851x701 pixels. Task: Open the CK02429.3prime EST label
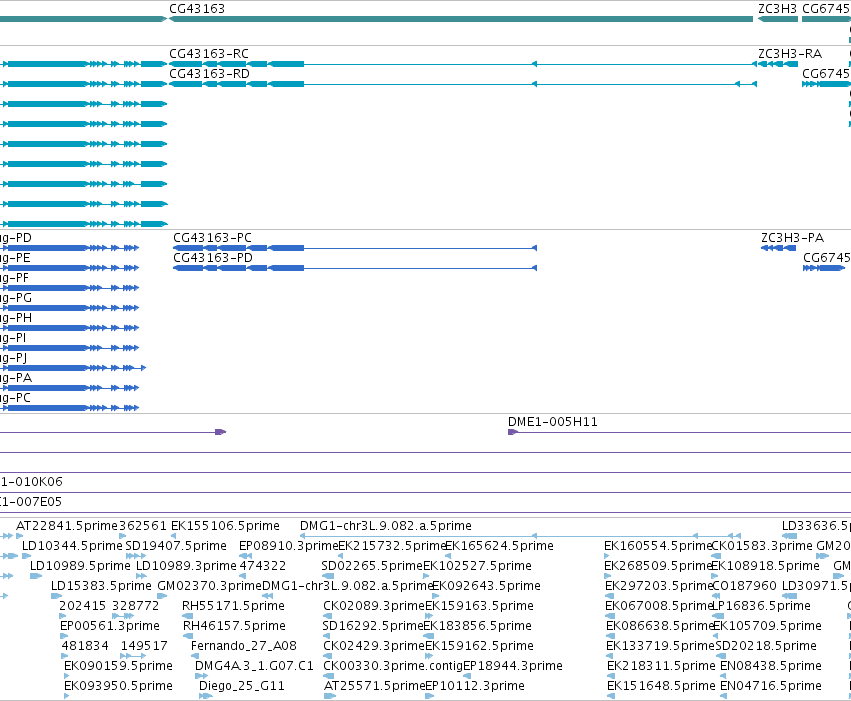tap(374, 646)
